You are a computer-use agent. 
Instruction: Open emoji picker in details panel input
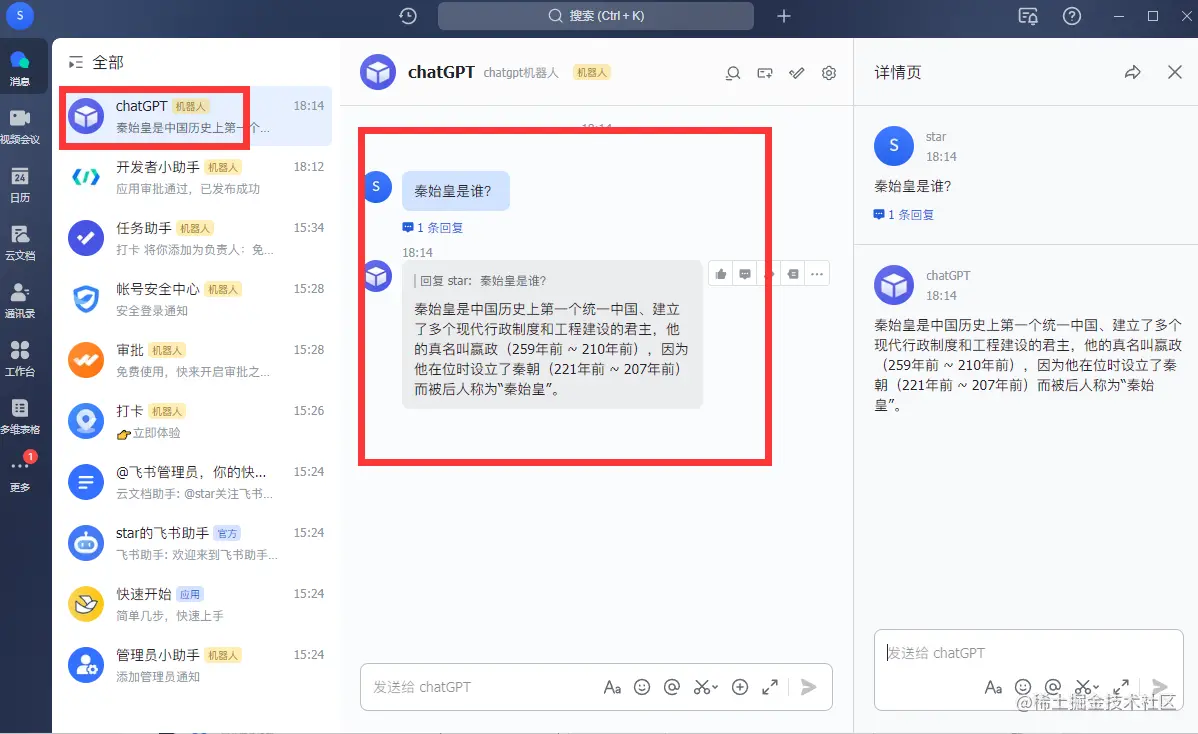[1023, 687]
